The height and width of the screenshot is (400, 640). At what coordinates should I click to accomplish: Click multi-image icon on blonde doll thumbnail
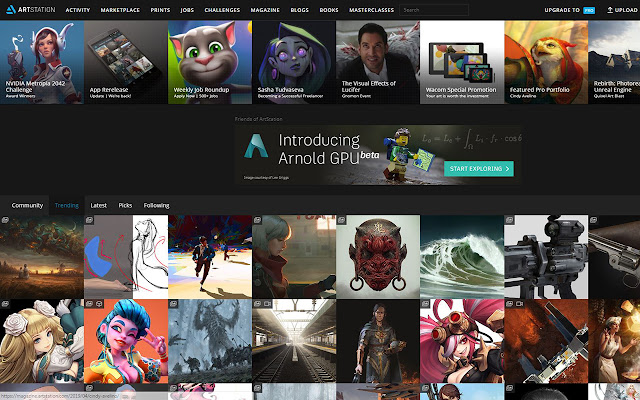[x=5, y=304]
